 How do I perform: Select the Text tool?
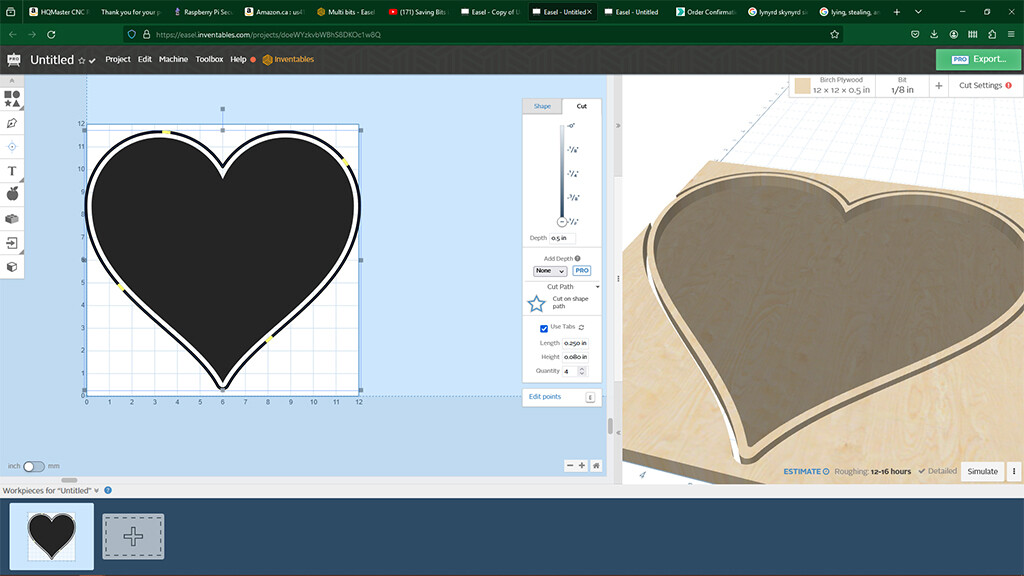12,171
